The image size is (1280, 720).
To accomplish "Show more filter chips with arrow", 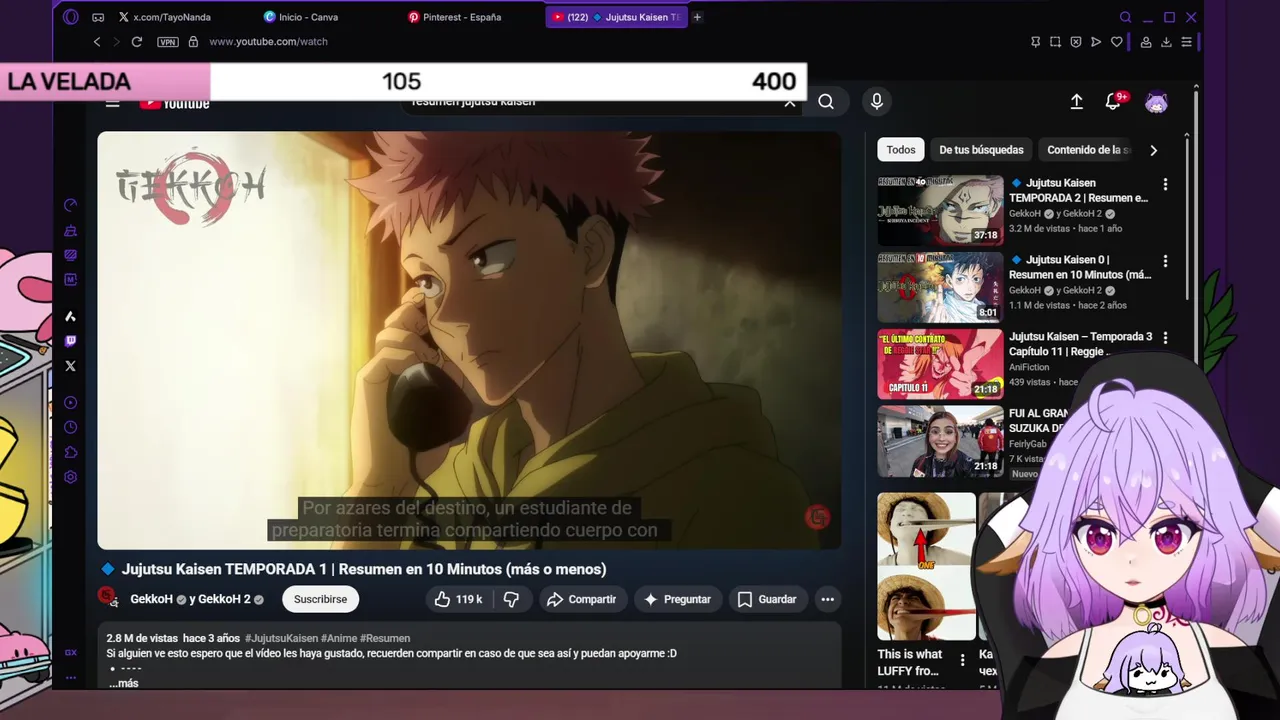I will [1153, 150].
